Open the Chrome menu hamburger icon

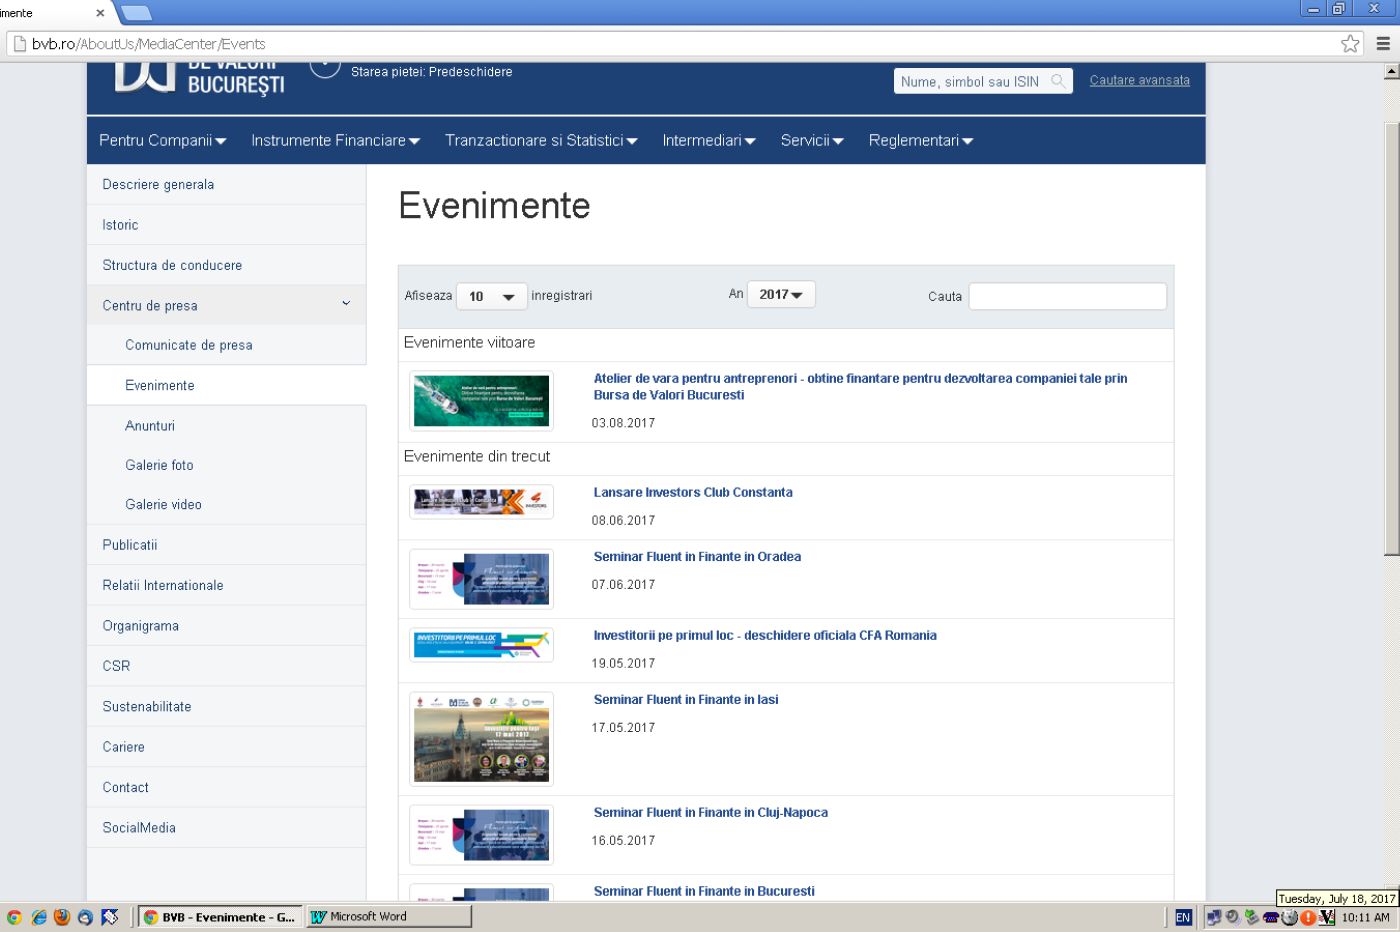1383,43
